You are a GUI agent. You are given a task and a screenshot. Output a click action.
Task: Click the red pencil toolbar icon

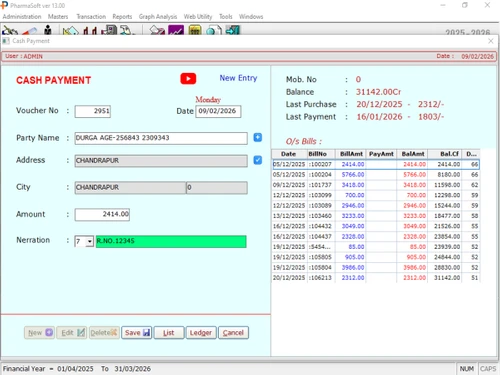tap(29, 31)
